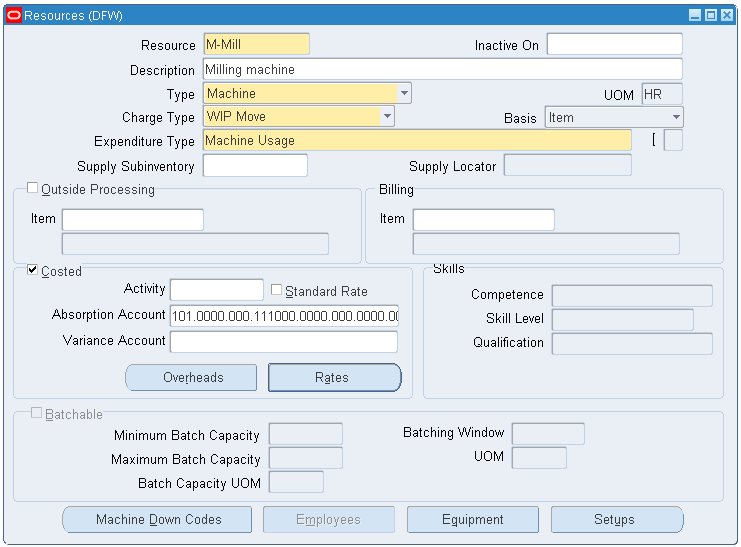Click the Charge Type value WIP Move
The width and height of the screenshot is (741, 547).
[236, 116]
